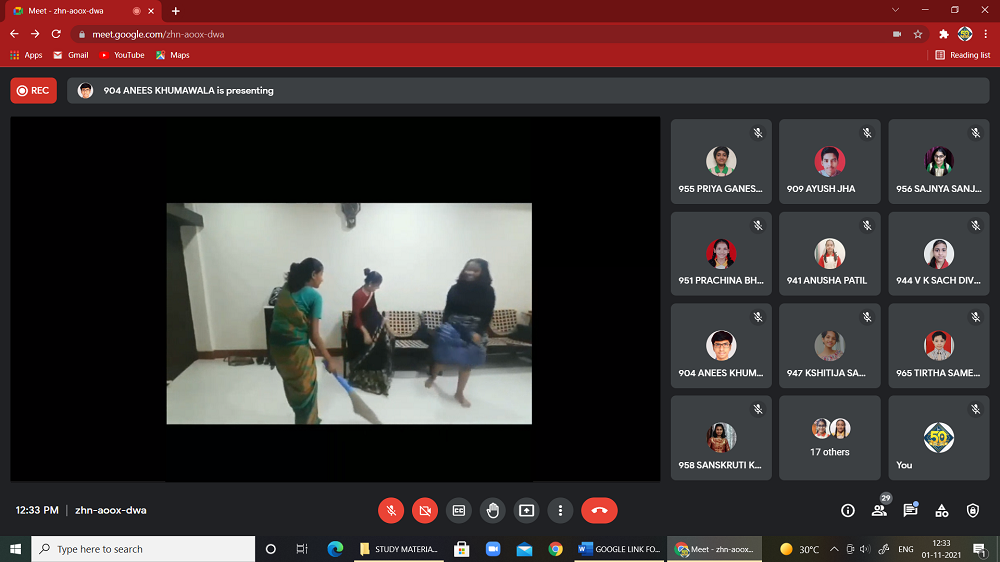This screenshot has height=562, width=1000.
Task: Open the Reading list button
Action: click(963, 55)
